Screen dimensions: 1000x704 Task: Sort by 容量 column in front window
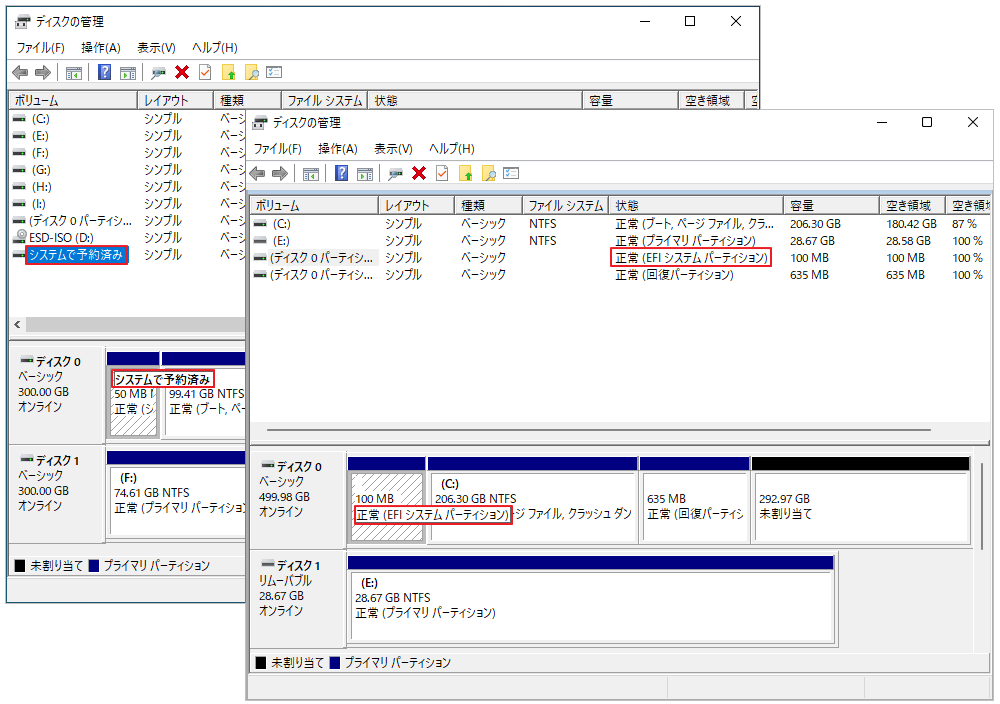pyautogui.click(x=832, y=205)
